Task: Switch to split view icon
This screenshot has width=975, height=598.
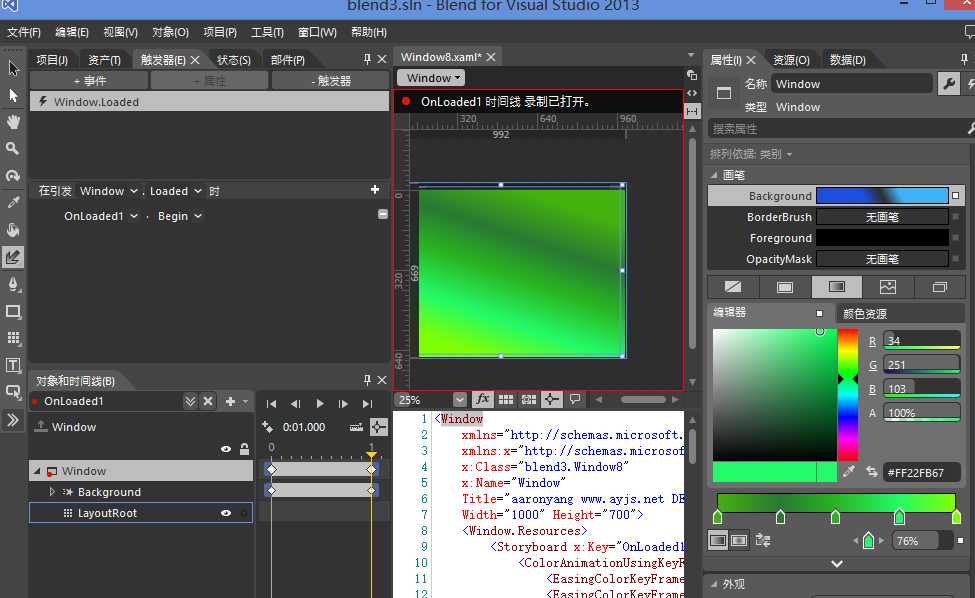Action: pyautogui.click(x=691, y=111)
